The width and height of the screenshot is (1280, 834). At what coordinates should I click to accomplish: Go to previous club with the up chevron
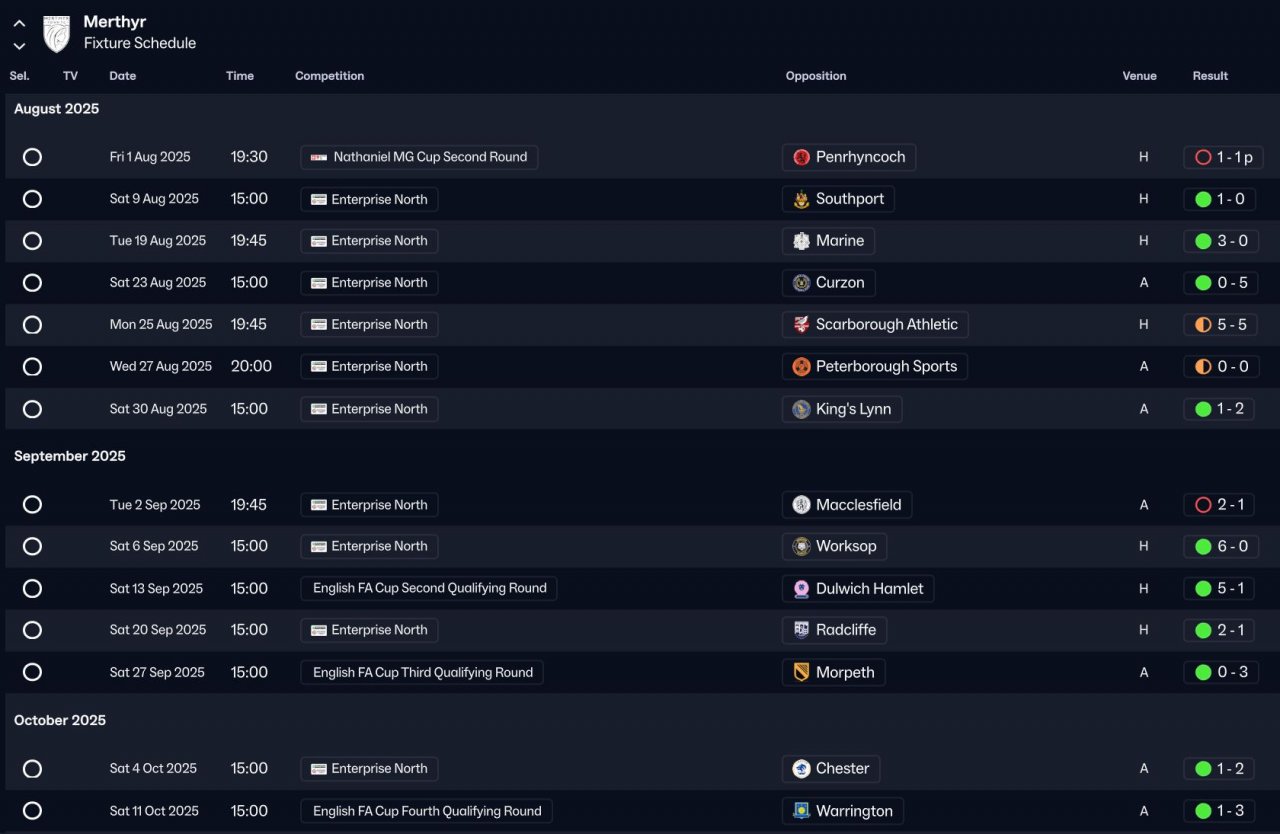pos(19,24)
